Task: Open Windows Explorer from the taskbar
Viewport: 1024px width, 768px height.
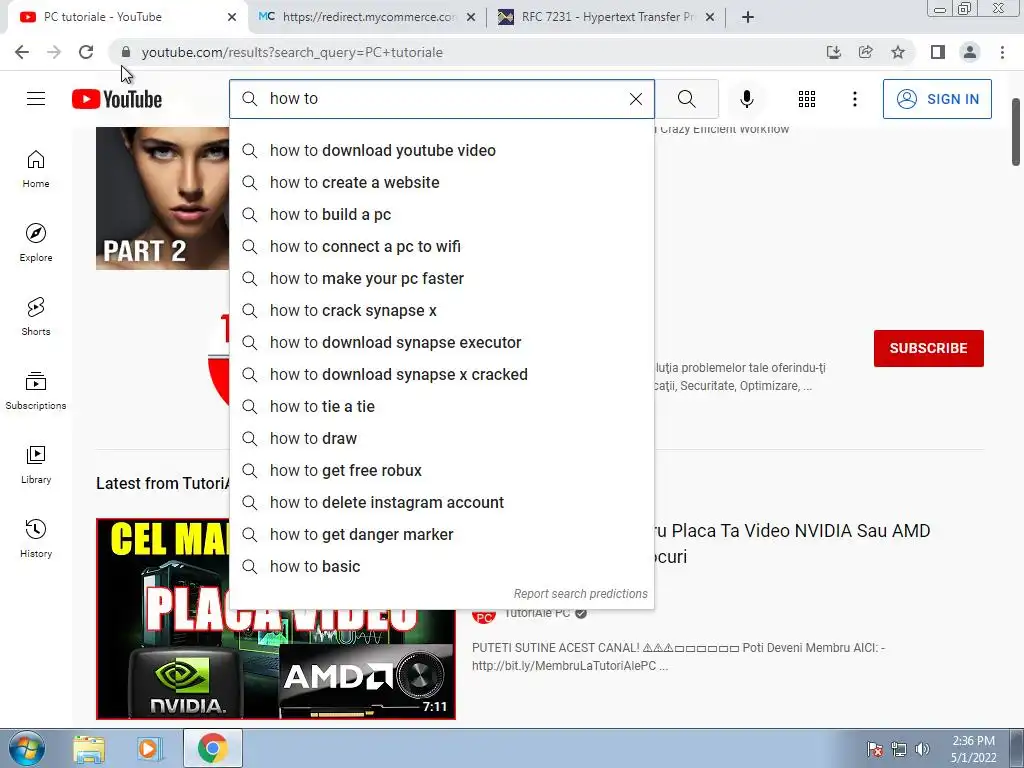Action: tap(89, 748)
